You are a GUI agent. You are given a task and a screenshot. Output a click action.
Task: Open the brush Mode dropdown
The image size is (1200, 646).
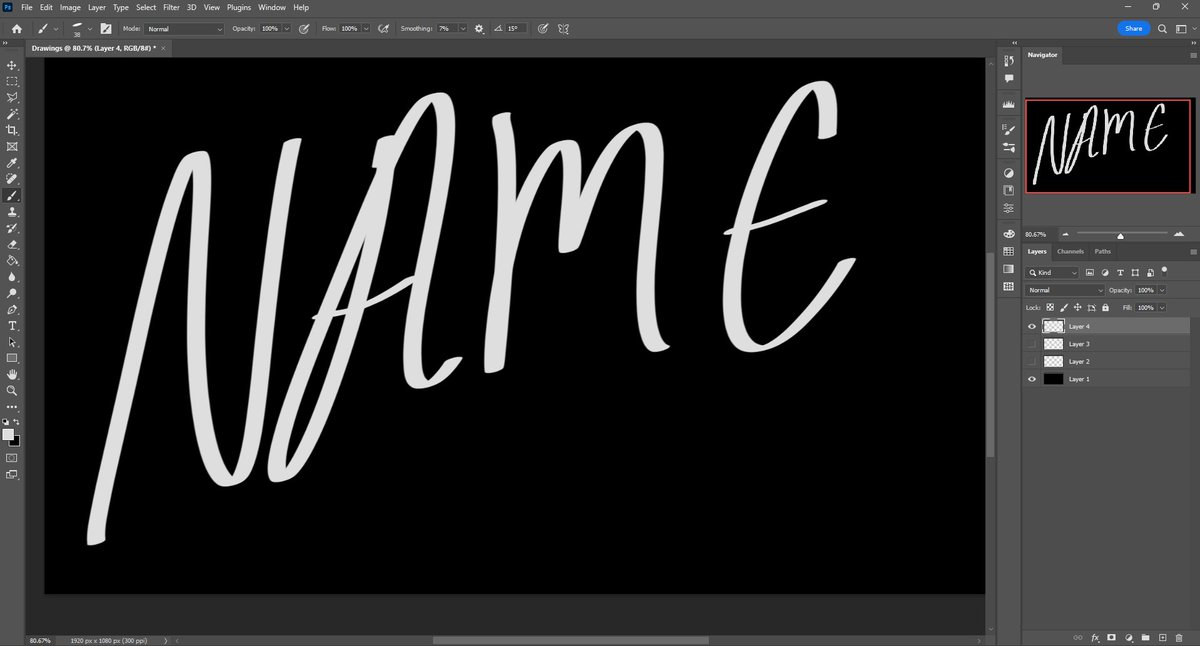pyautogui.click(x=185, y=29)
